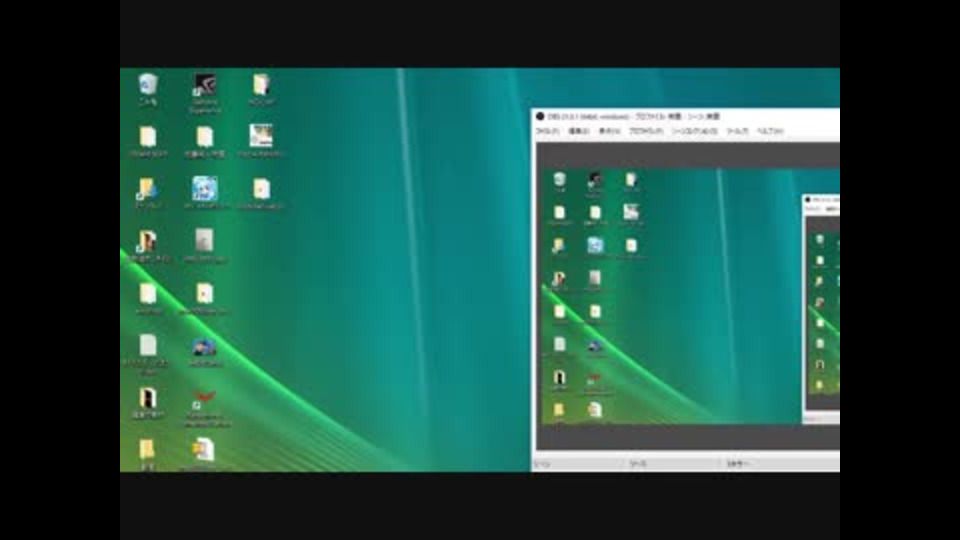Select the blue-haired anime character desktop icon
The image size is (960, 540).
coord(204,193)
